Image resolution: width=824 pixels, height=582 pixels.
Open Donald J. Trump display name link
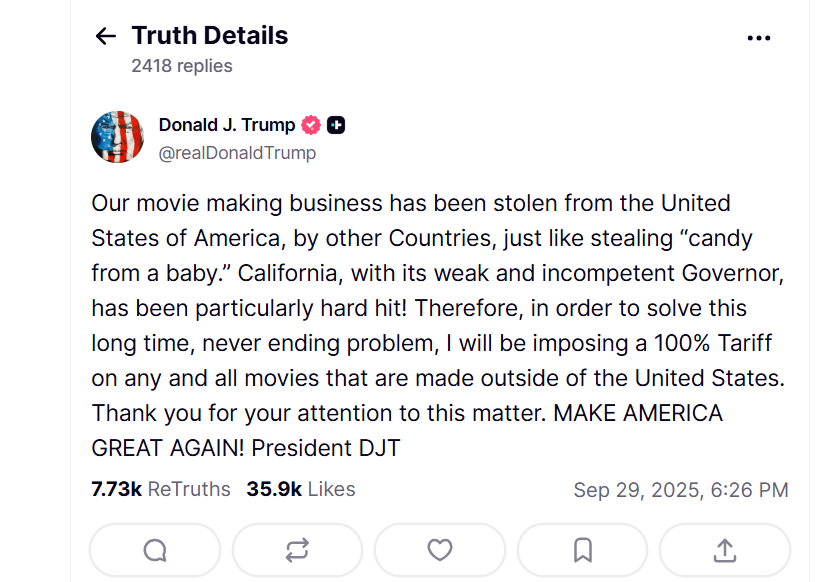coord(227,125)
